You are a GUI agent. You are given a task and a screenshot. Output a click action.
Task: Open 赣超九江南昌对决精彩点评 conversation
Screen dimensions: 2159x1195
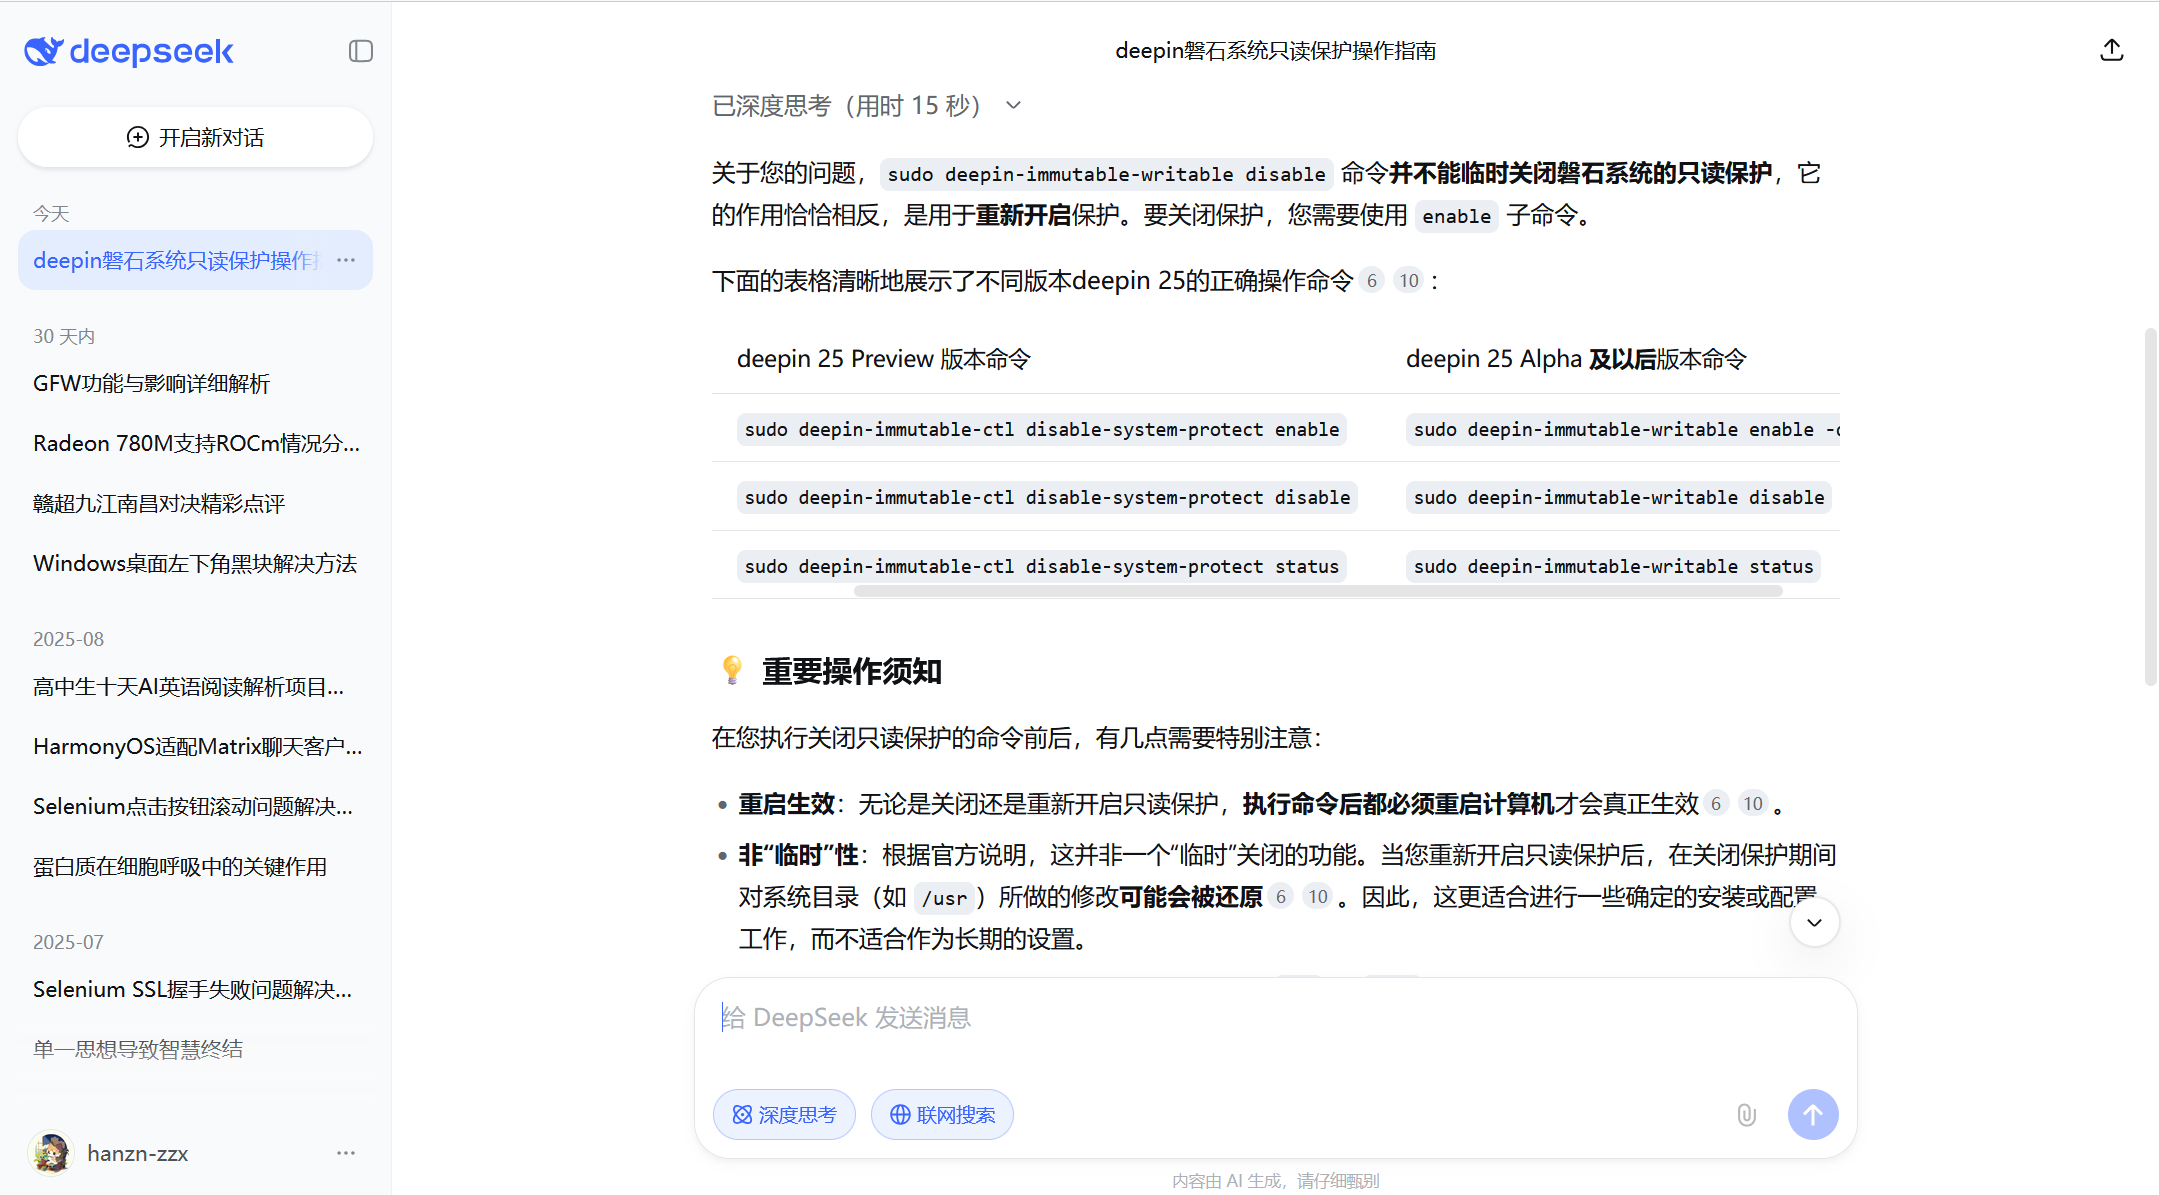pos(195,504)
